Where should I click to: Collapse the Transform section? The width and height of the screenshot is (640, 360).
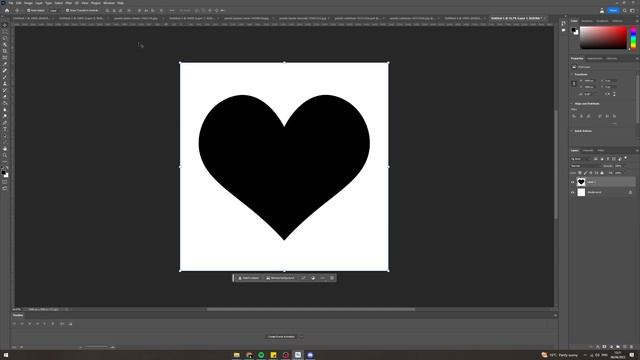(572, 74)
